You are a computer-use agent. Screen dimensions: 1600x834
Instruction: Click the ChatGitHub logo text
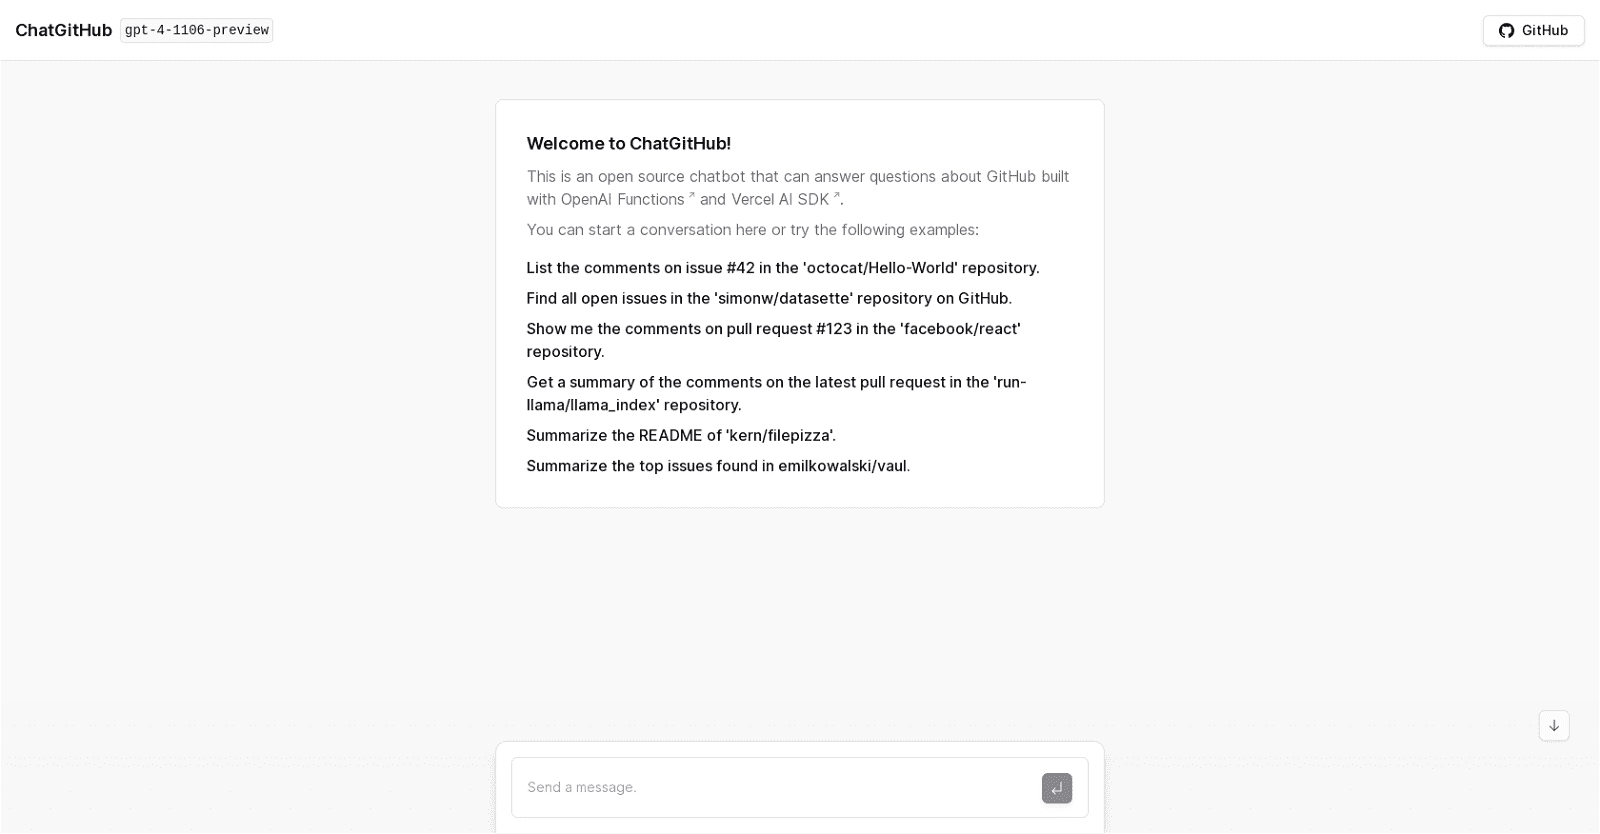tap(63, 30)
